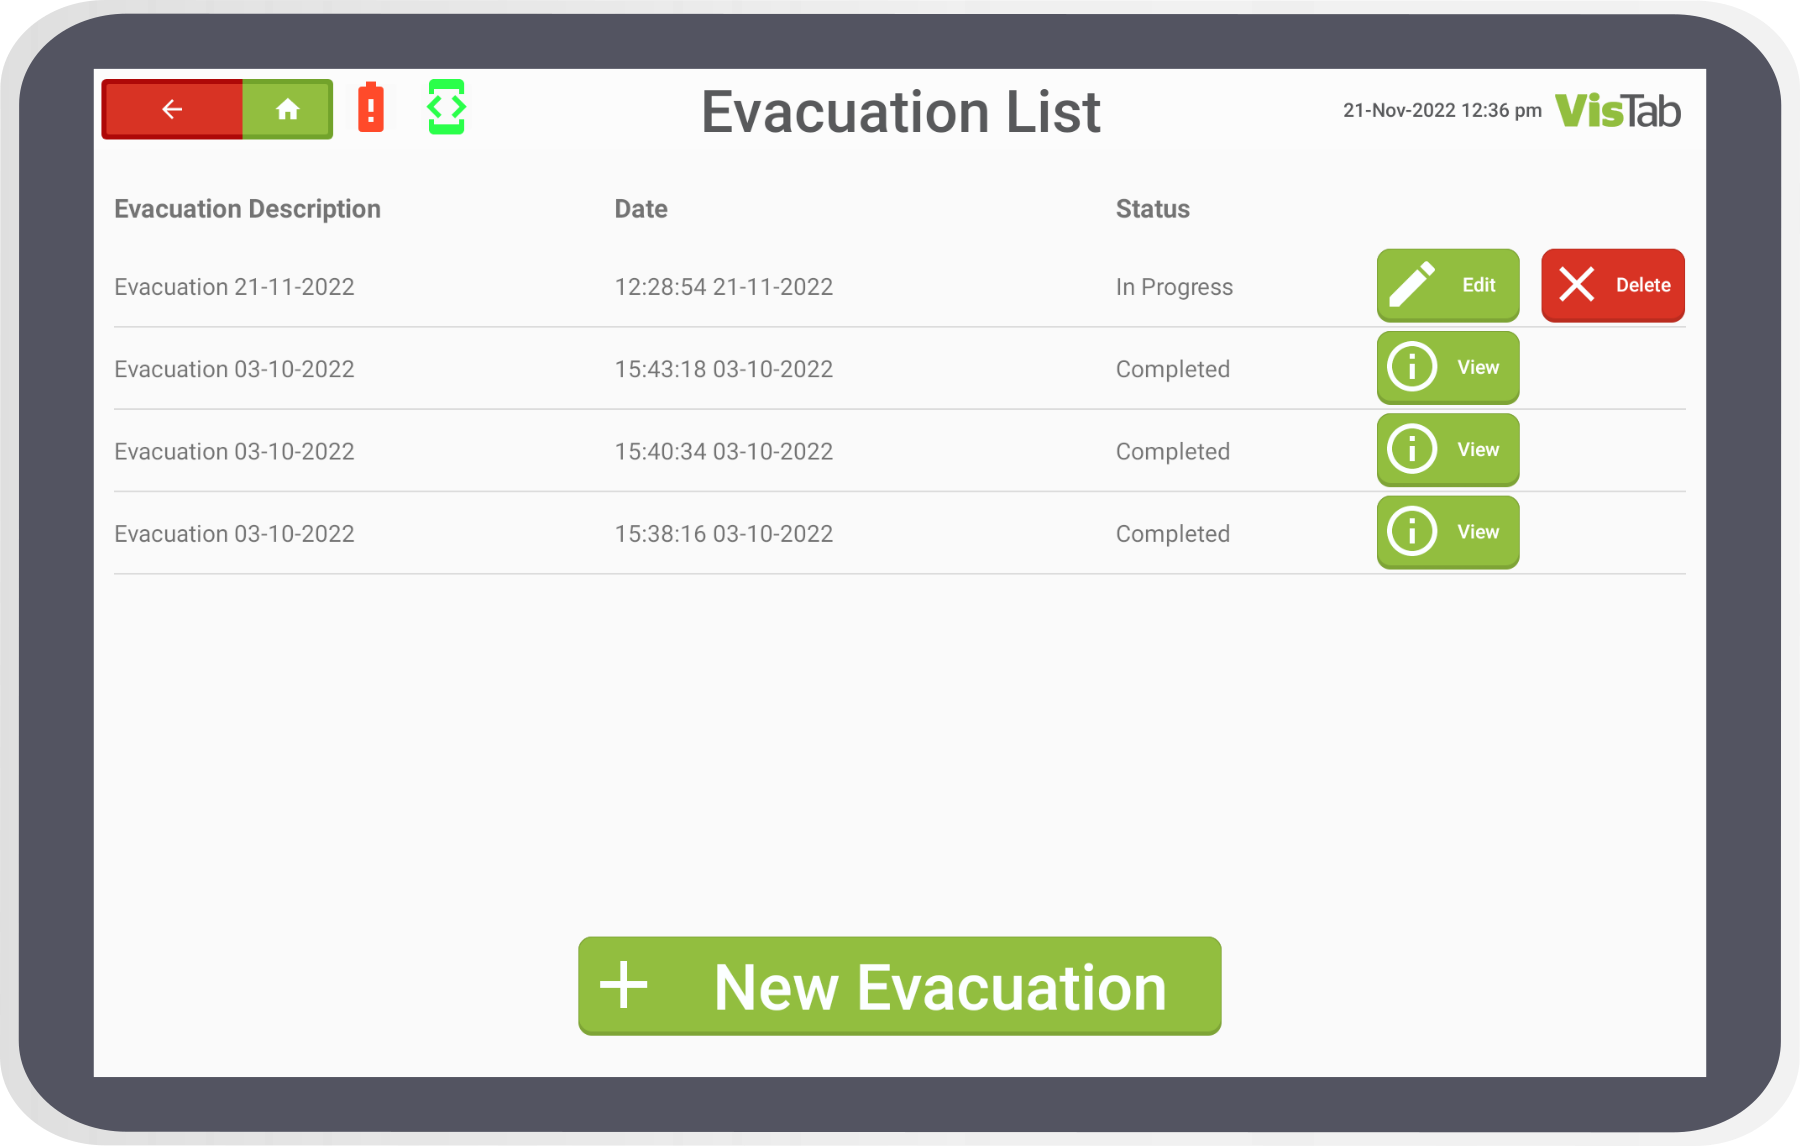View the 15:43:18 completed evacuation
The height and width of the screenshot is (1146, 1800).
click(x=1447, y=367)
